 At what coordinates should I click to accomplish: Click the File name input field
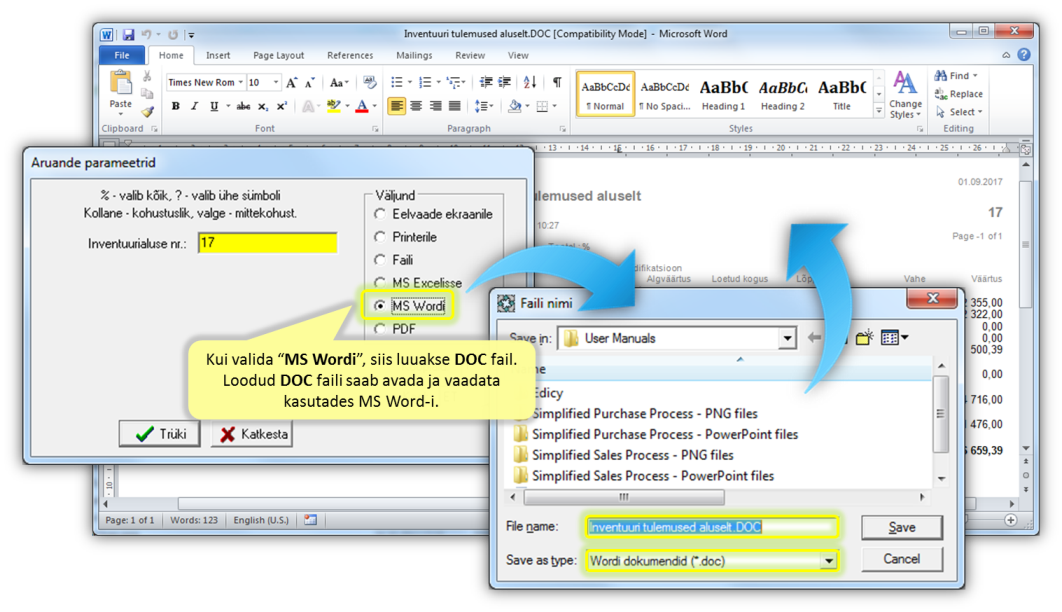[x=712, y=527]
